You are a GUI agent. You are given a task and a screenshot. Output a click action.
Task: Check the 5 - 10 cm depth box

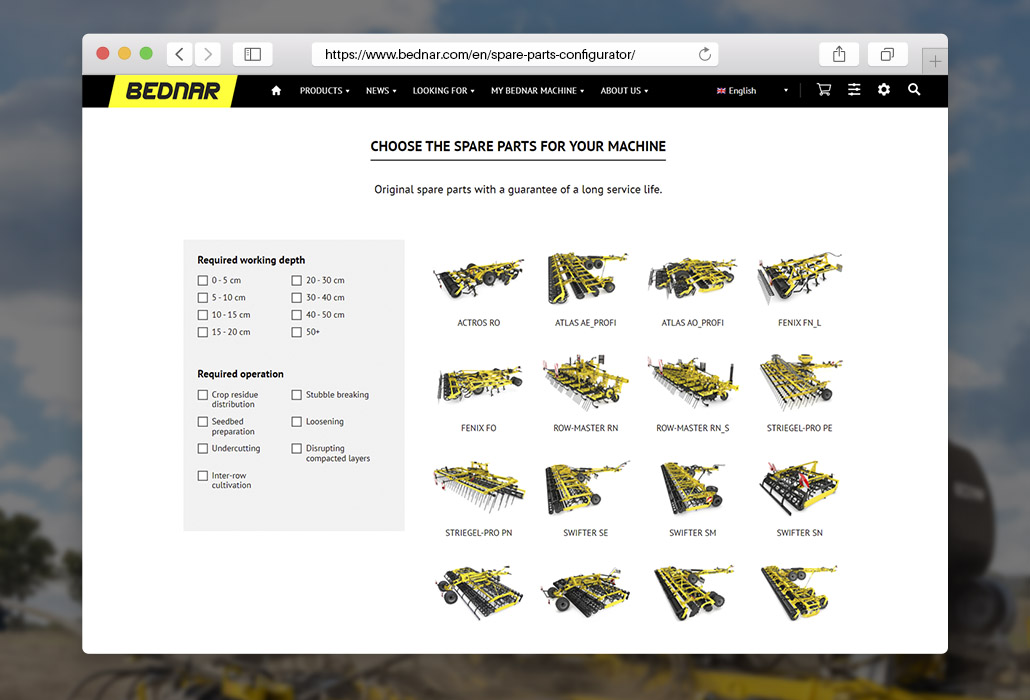[x=203, y=297]
